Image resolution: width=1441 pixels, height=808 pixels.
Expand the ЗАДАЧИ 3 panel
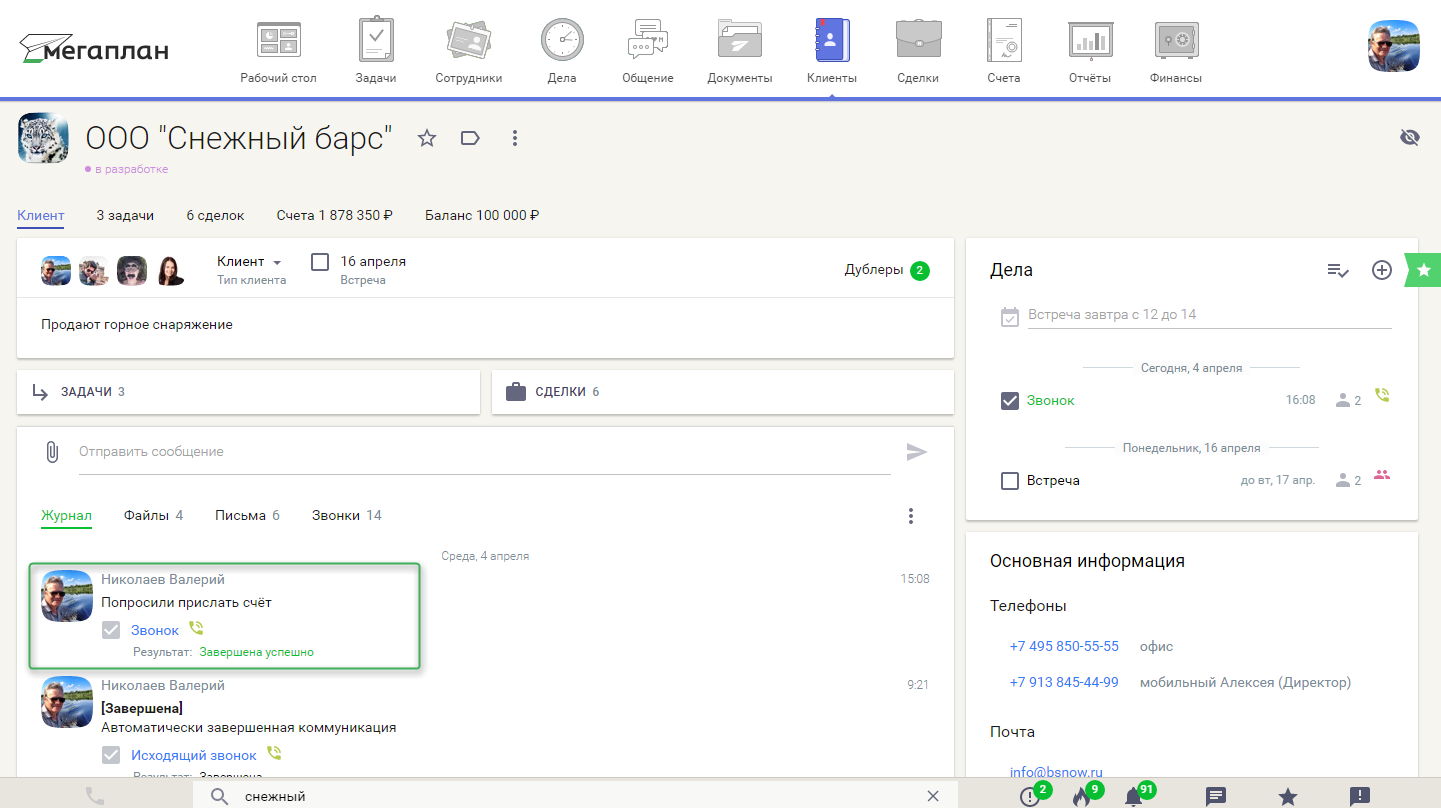248,392
